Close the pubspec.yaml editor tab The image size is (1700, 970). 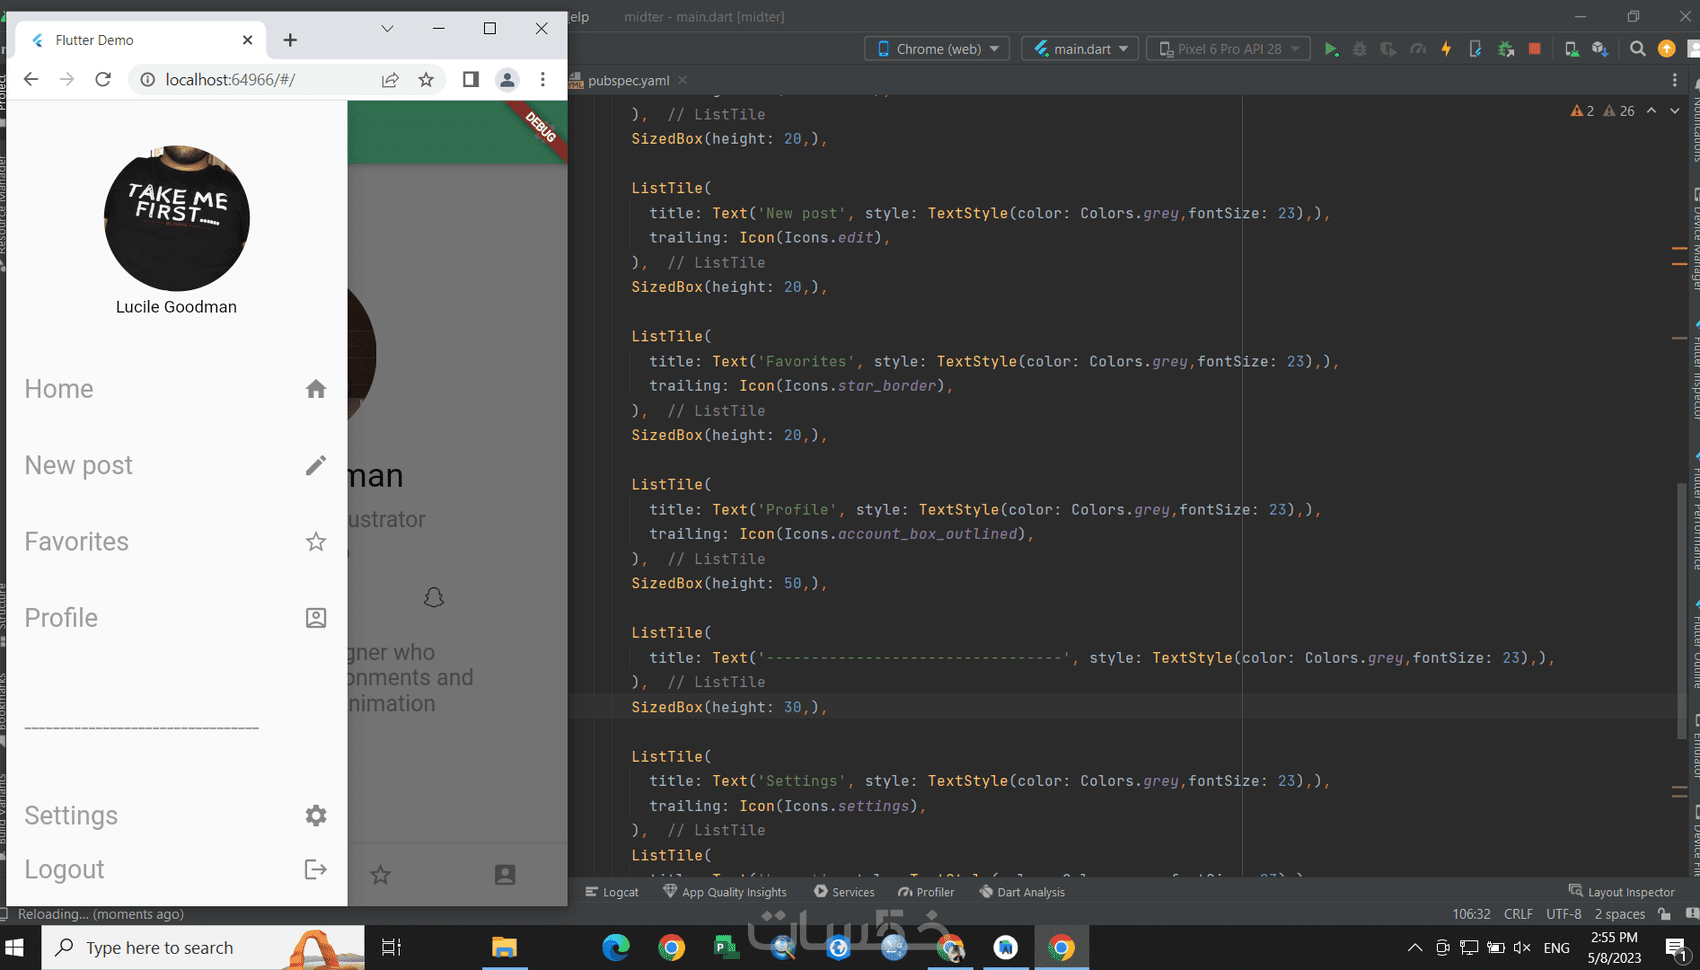[x=683, y=81]
